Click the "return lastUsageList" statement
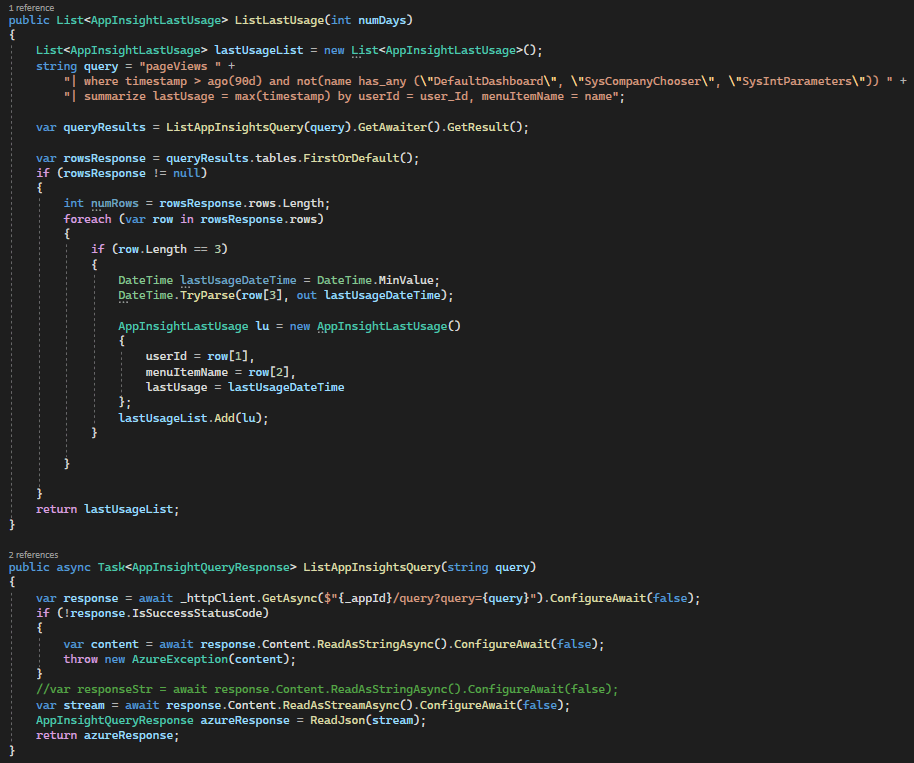This screenshot has width=914, height=763. [108, 510]
